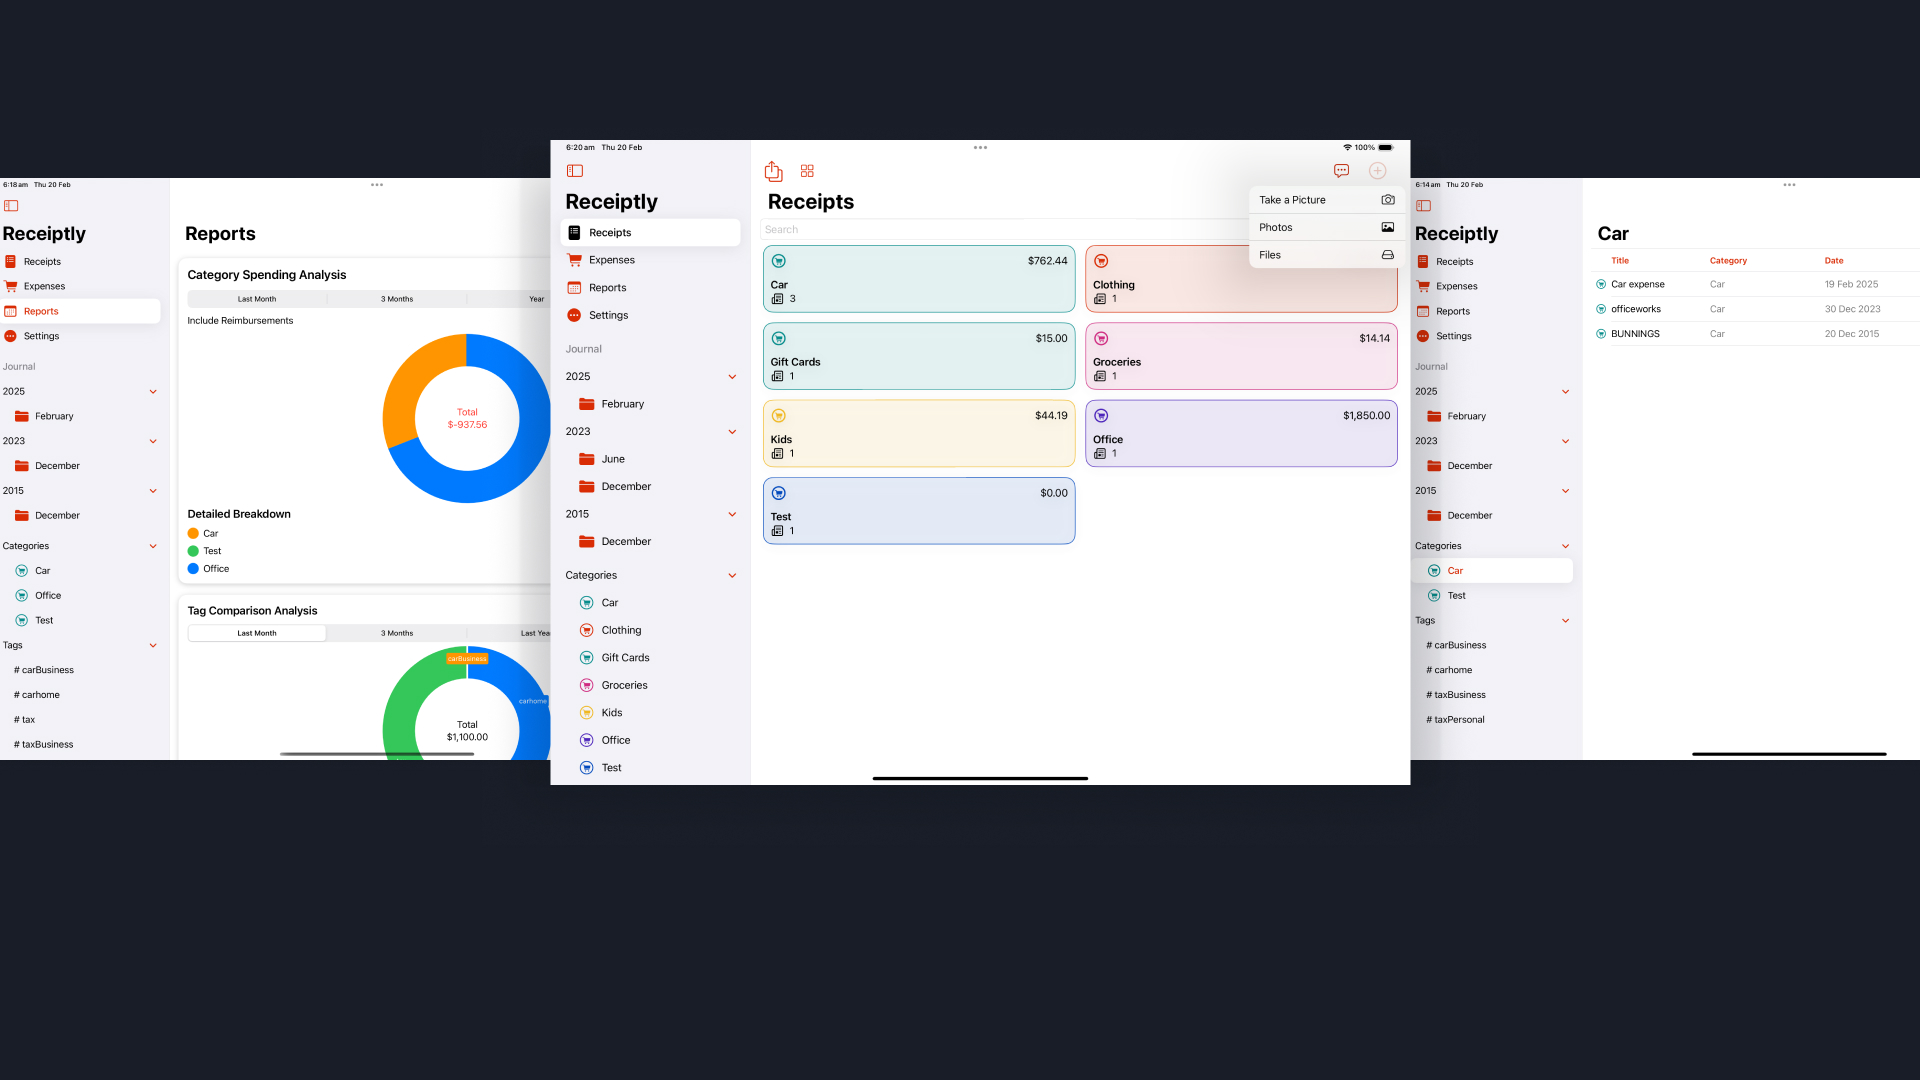The height and width of the screenshot is (1080, 1920).
Task: Open Settings in center sidebar
Action: (608, 315)
